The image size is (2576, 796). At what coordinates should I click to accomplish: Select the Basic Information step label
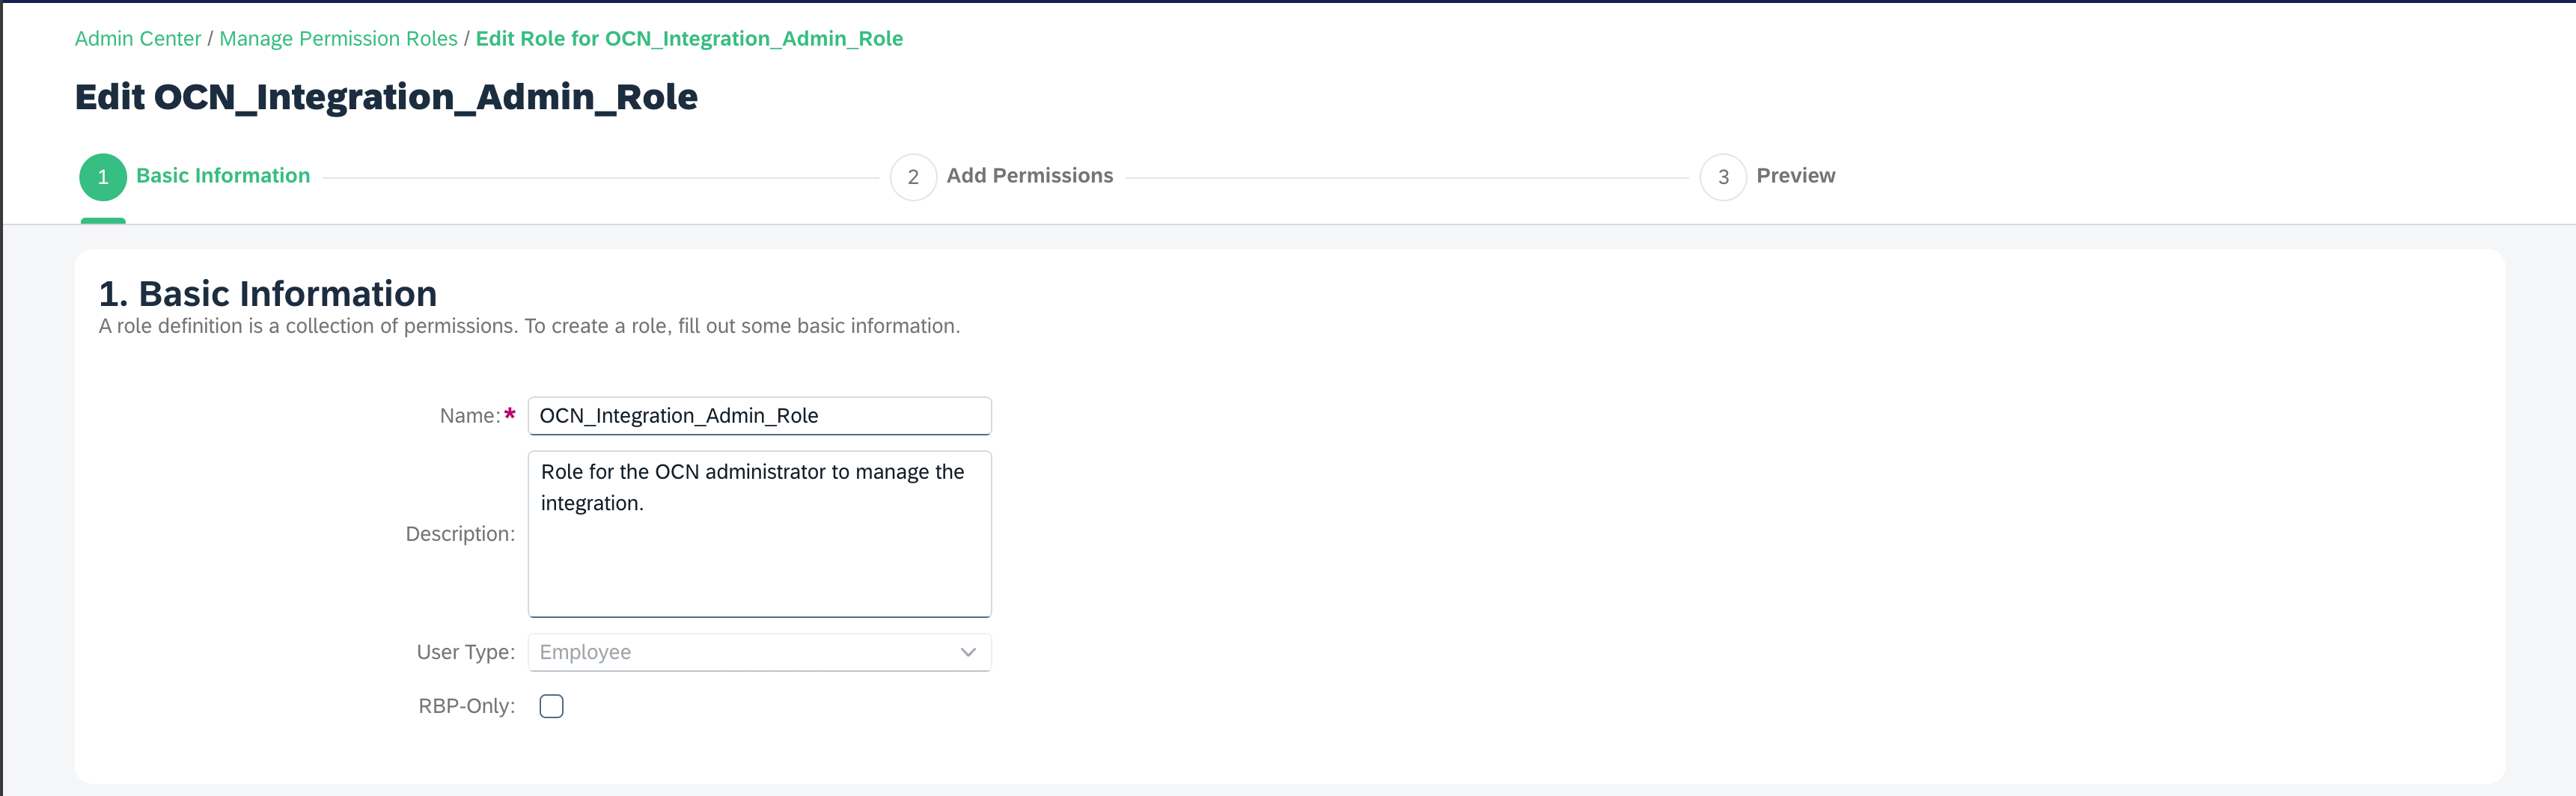click(223, 176)
